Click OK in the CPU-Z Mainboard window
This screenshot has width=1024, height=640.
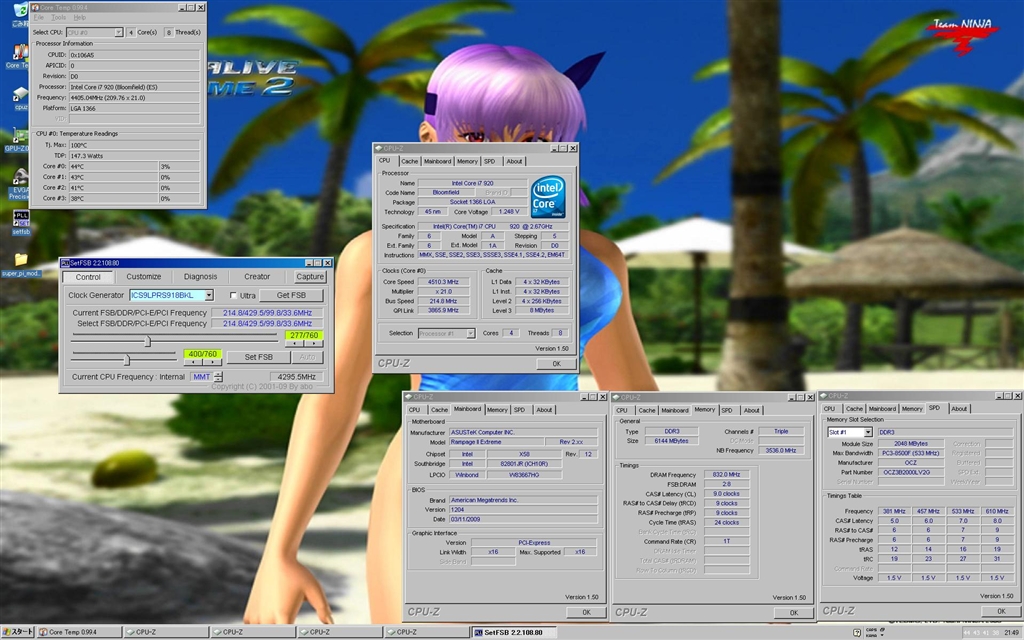click(586, 612)
